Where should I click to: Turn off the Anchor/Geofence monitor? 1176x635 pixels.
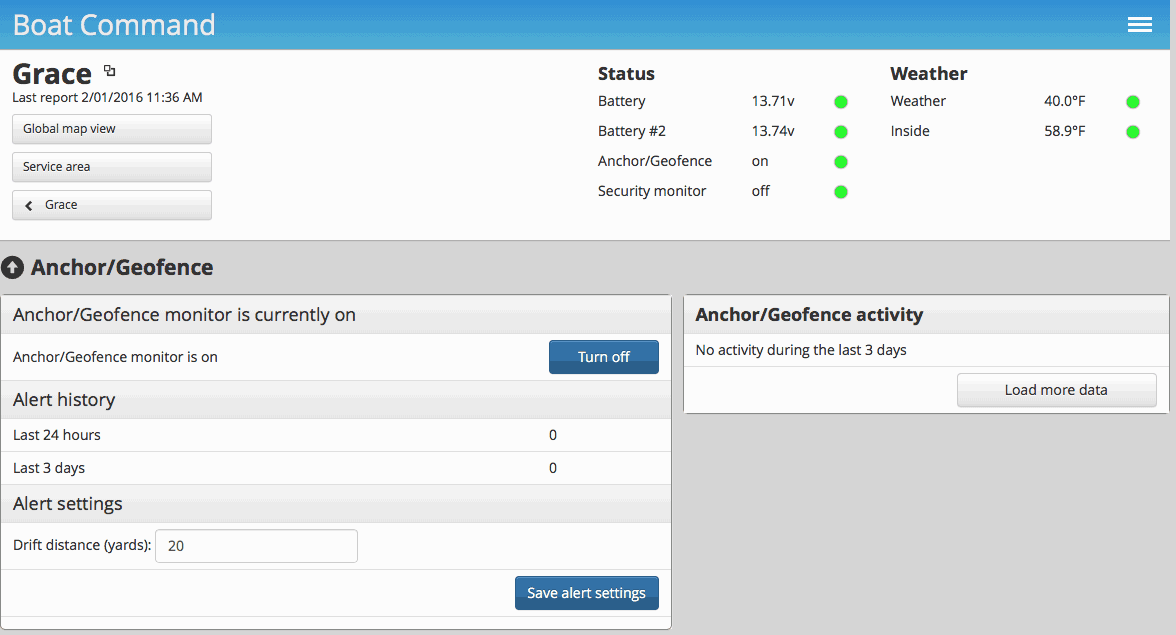[x=604, y=357]
